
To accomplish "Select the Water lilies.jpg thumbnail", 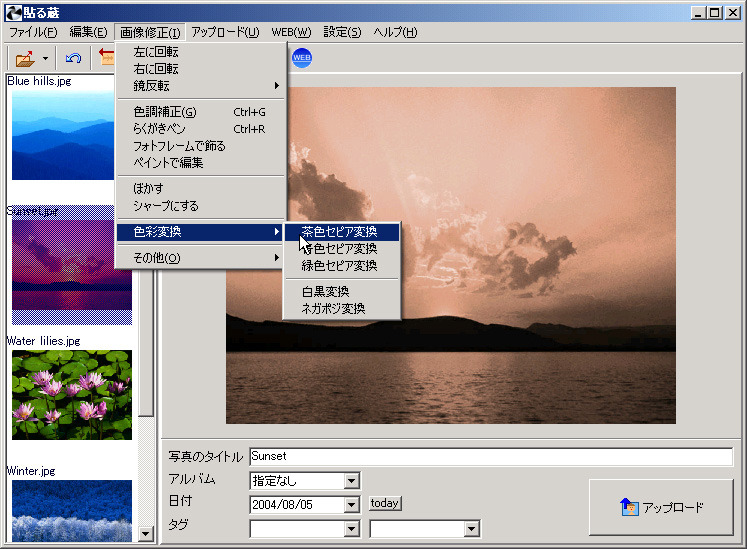I will coord(72,395).
